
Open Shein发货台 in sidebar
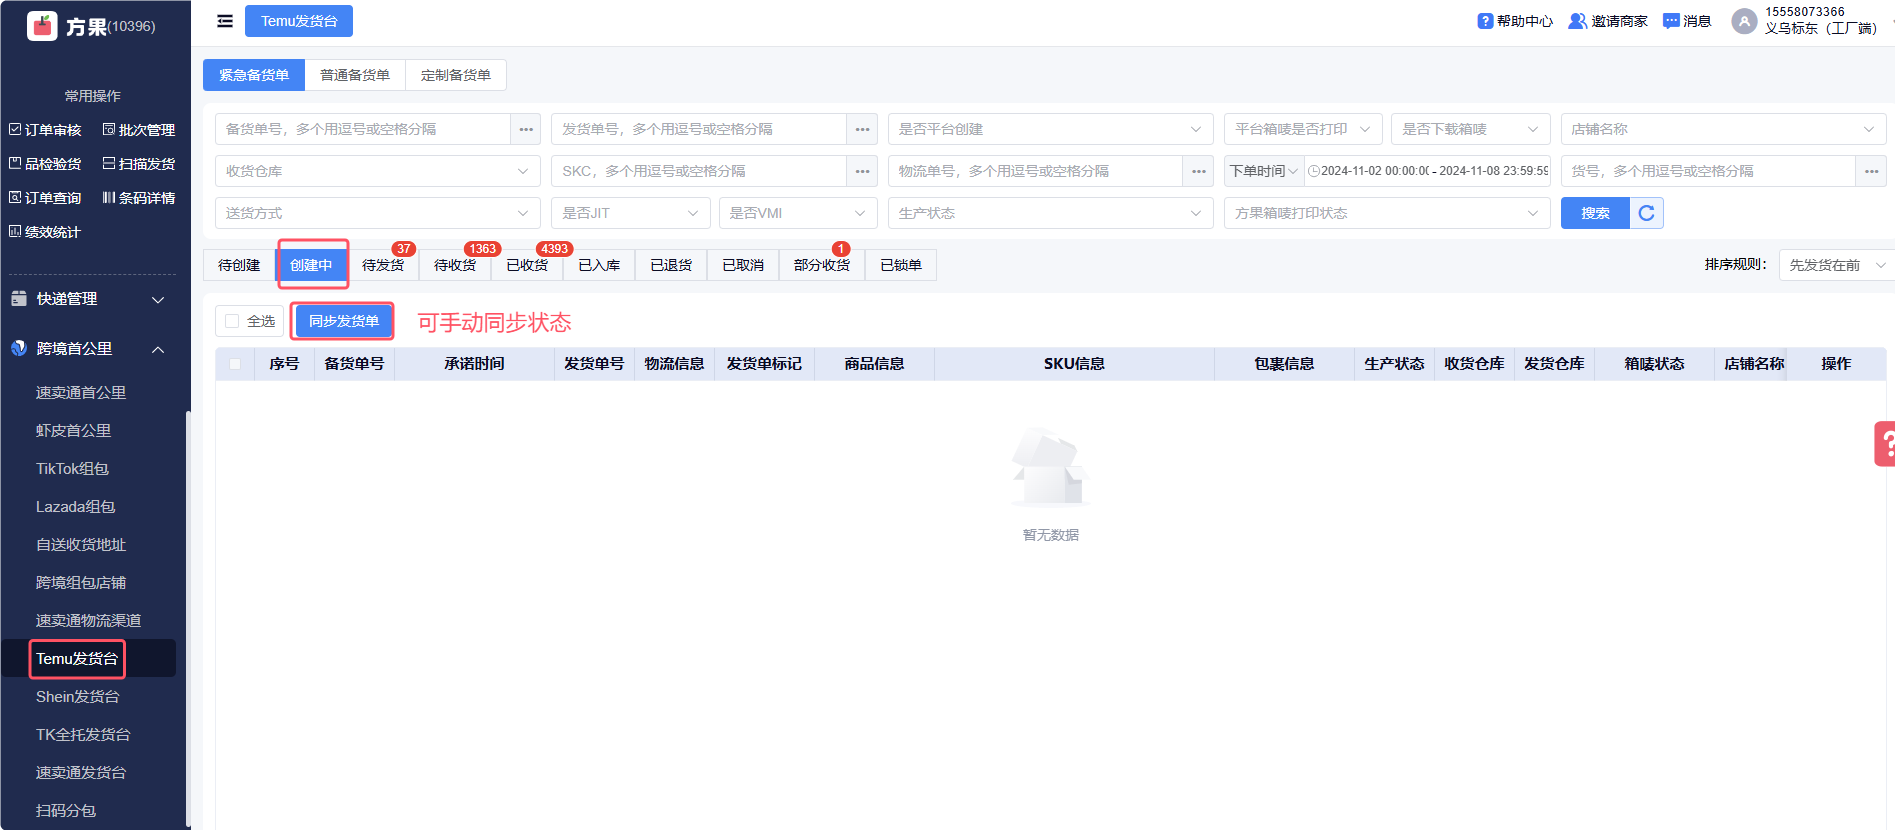point(78,697)
